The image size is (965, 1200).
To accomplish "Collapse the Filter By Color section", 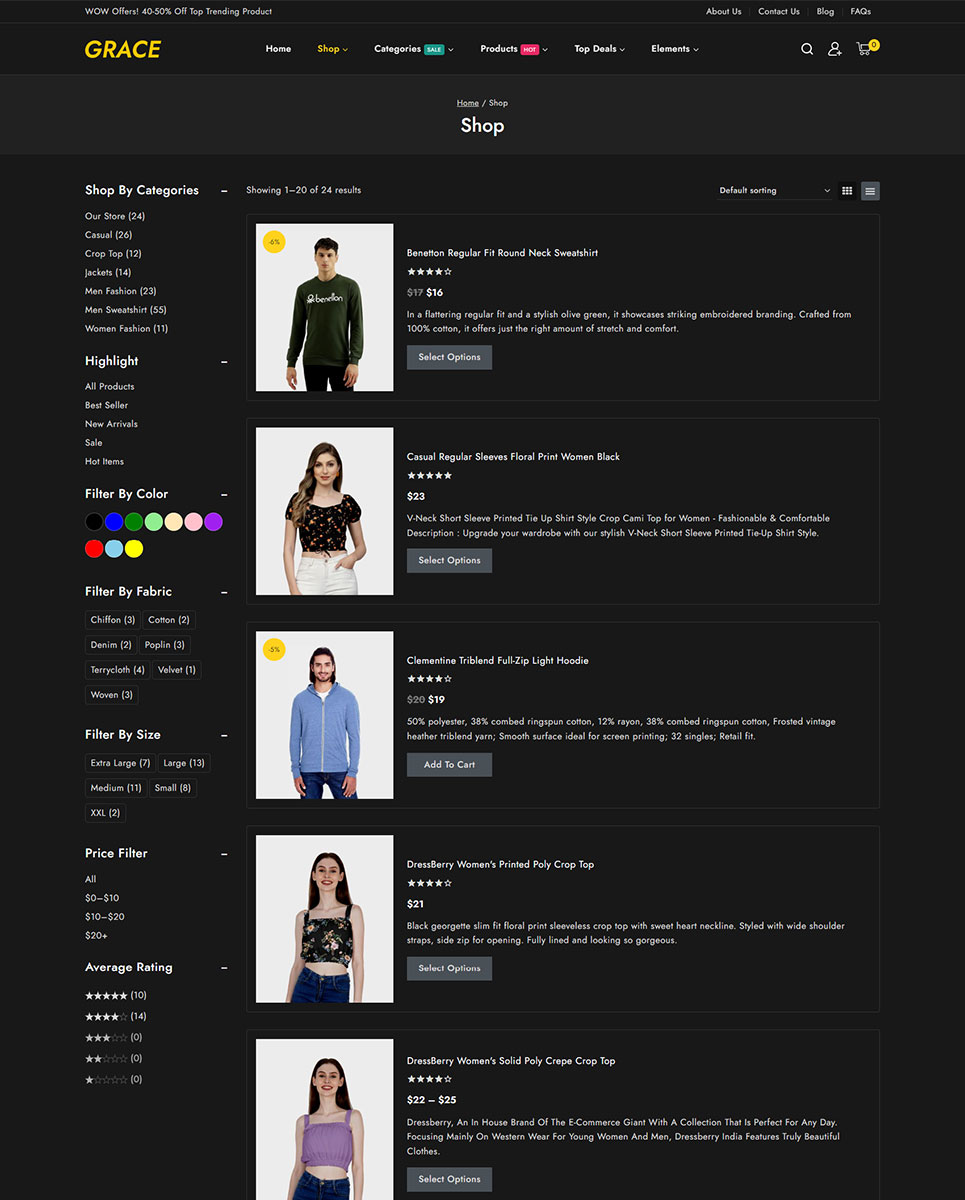I will click(x=224, y=495).
